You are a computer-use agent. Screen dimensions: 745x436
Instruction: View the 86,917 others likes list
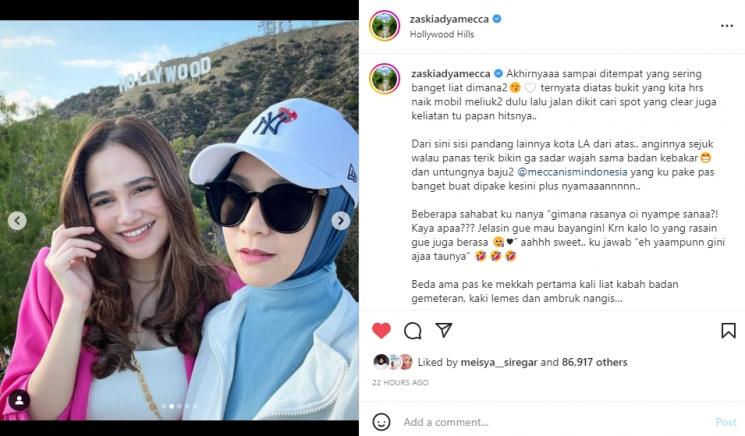click(x=594, y=362)
